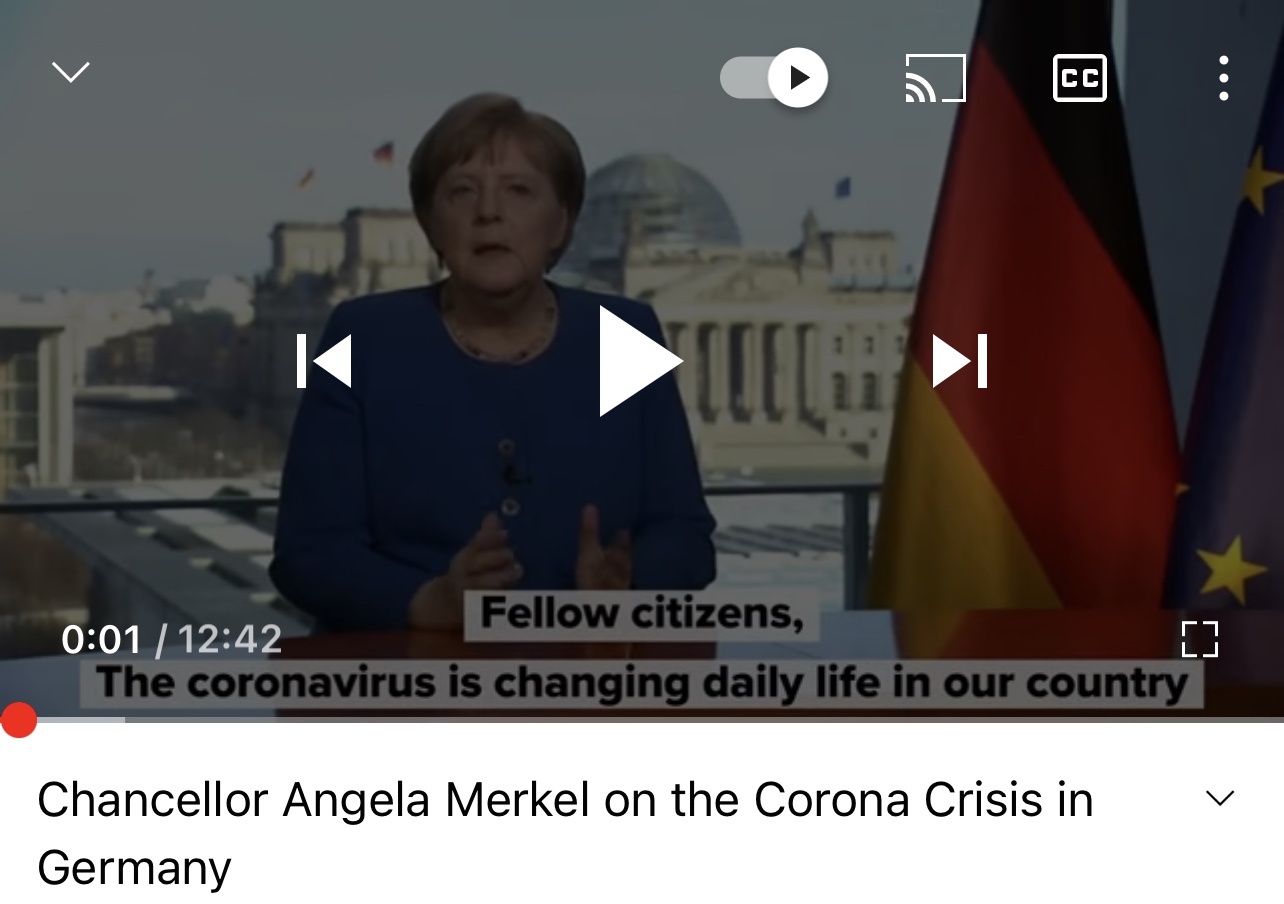Turn on closed captions with CC icon
The height and width of the screenshot is (904, 1284).
coord(1080,78)
